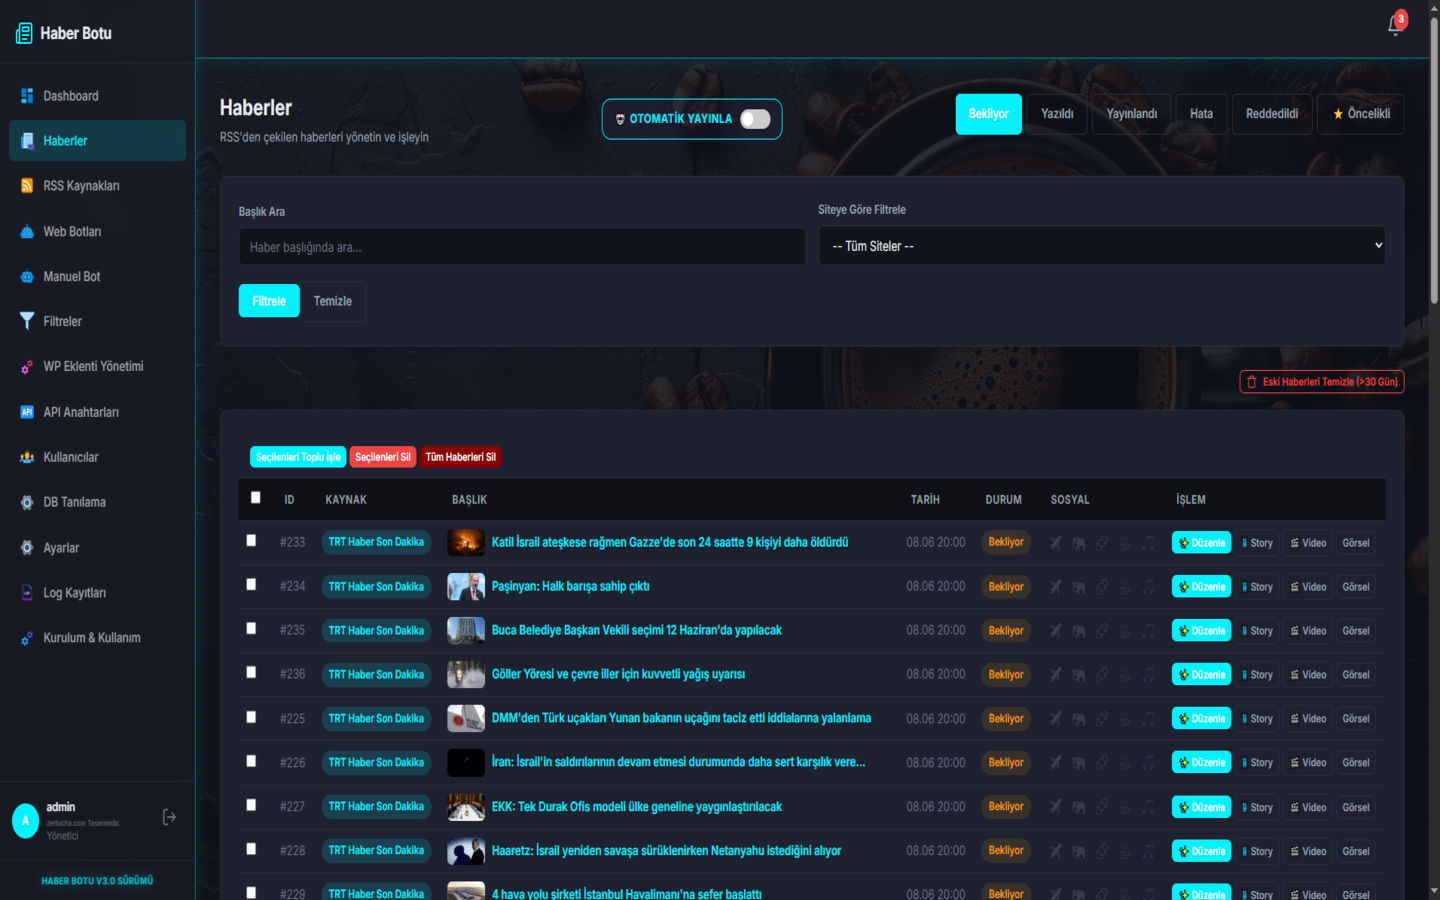The width and height of the screenshot is (1440, 900).
Task: Open Log Kayıtları in the sidebar
Action: [x=97, y=593]
